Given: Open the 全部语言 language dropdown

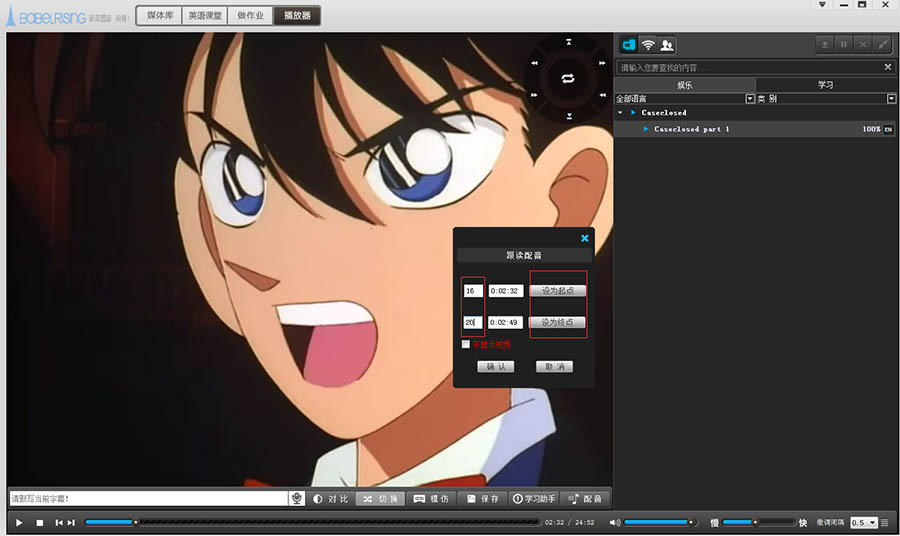Looking at the screenshot, I should pyautogui.click(x=749, y=99).
